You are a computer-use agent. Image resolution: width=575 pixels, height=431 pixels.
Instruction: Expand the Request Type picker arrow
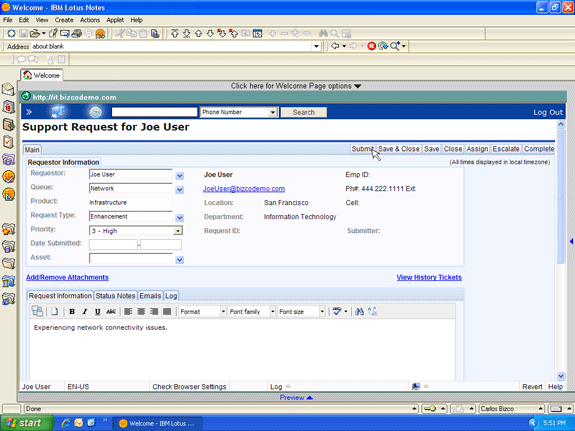coord(179,218)
